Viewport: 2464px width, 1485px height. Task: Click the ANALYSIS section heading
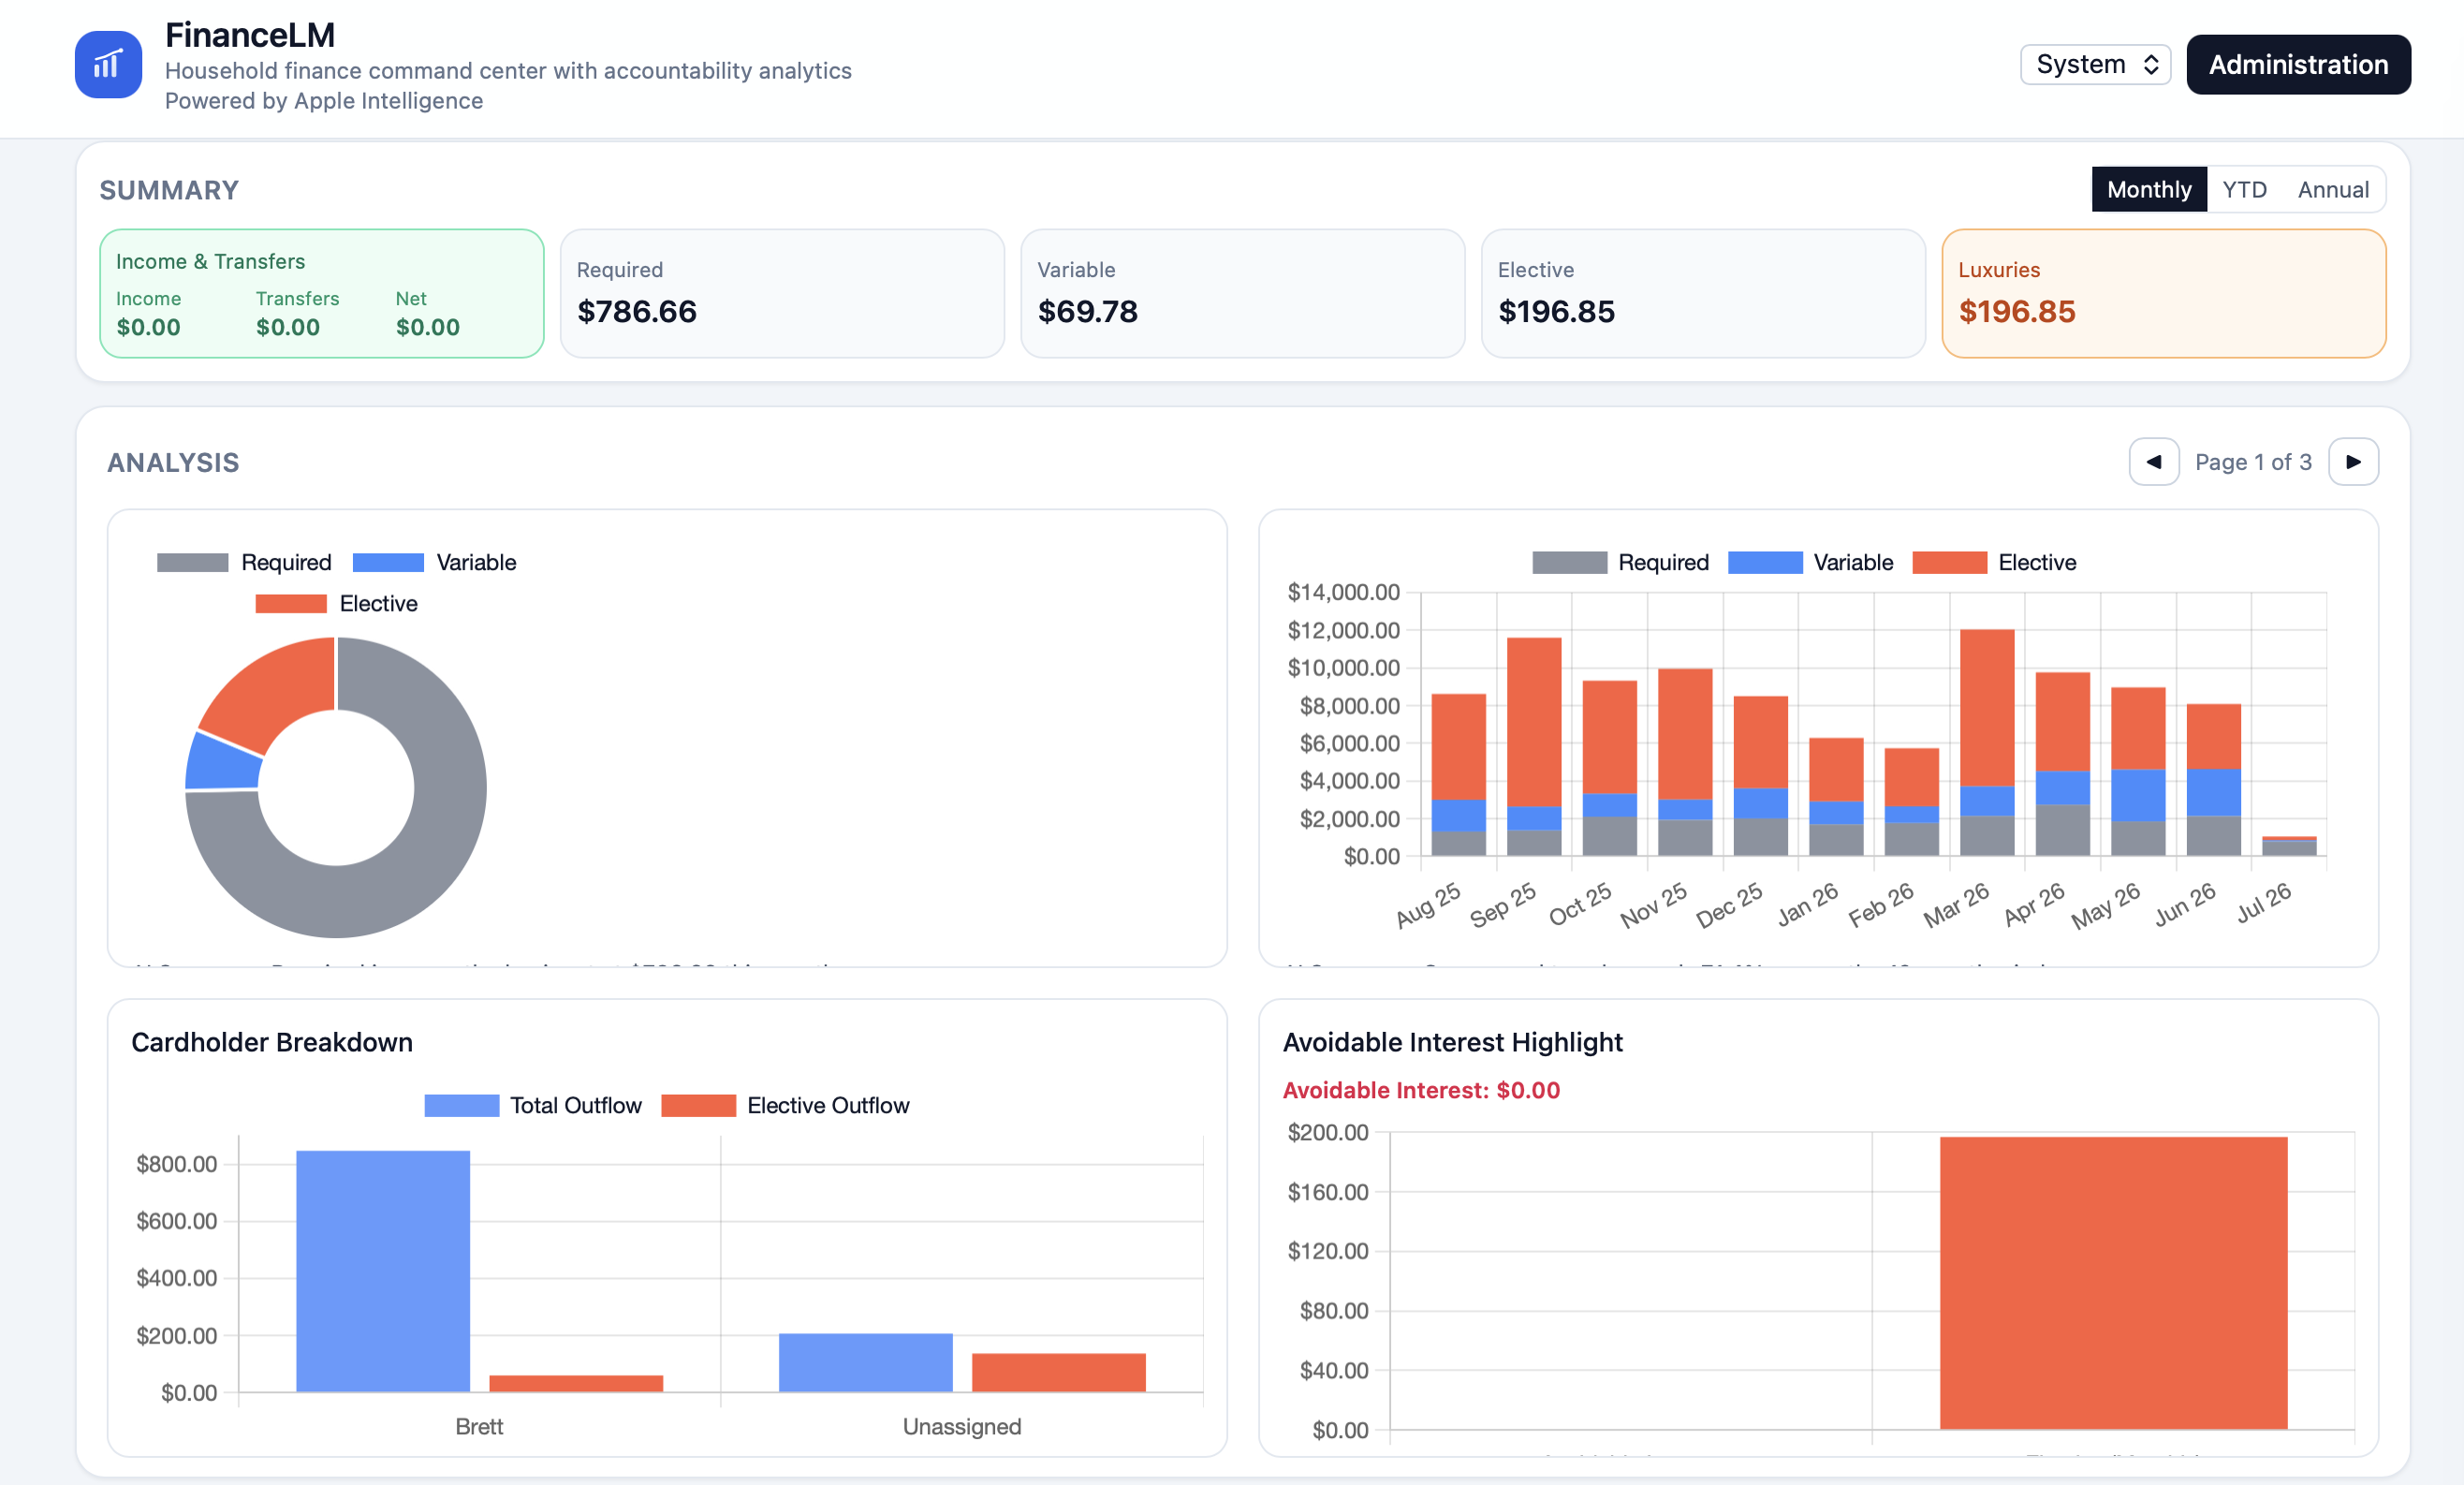[x=173, y=462]
